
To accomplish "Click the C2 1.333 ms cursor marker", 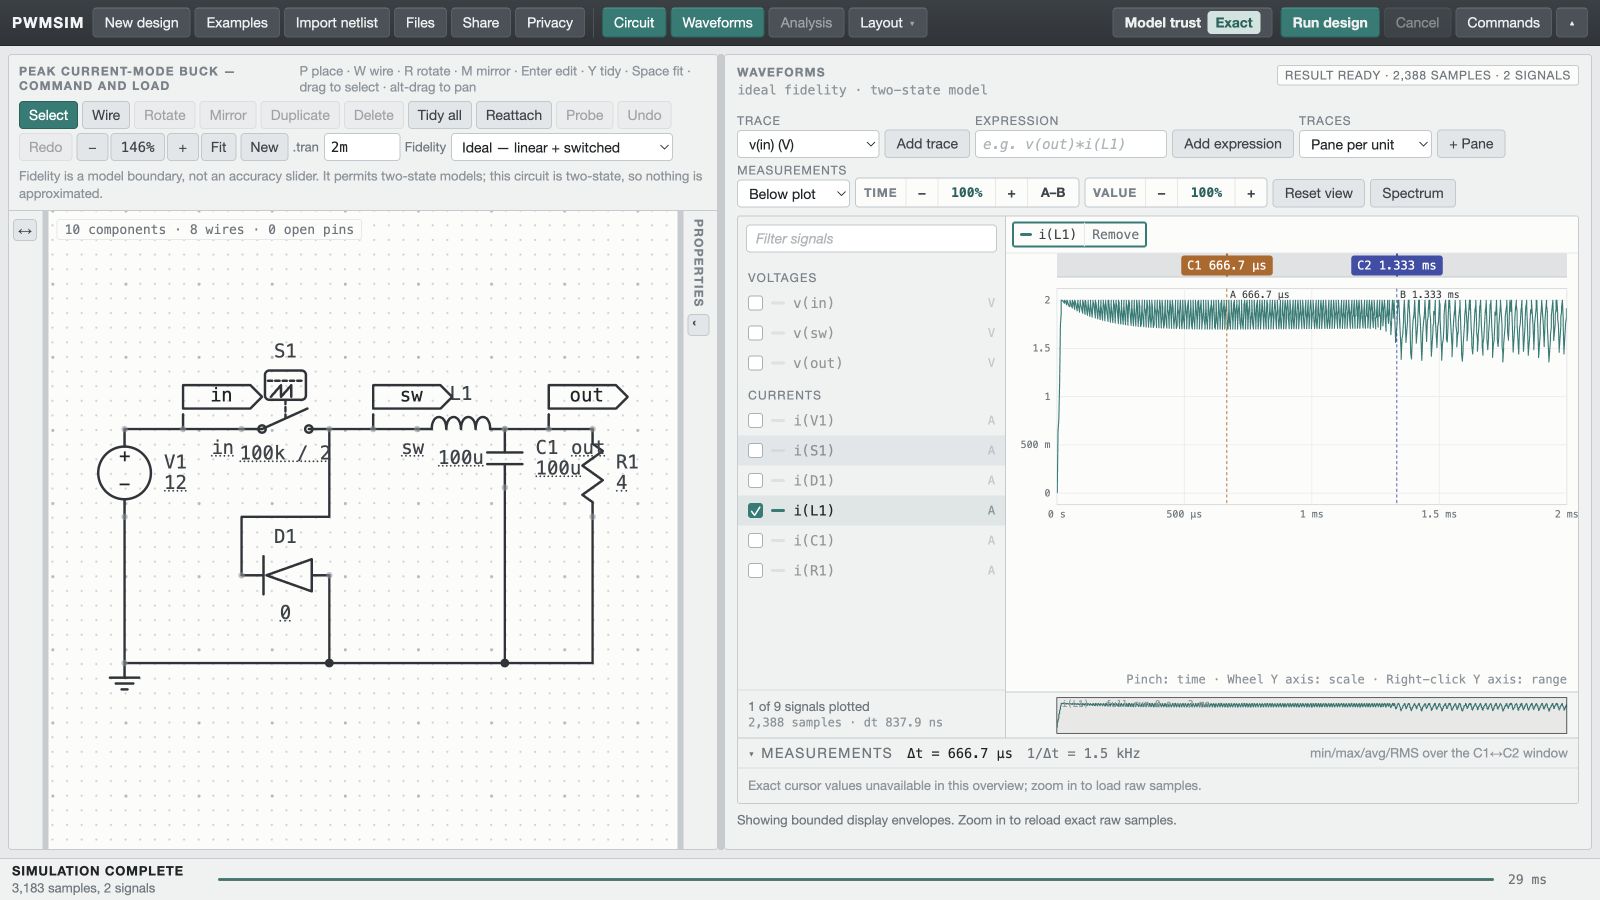I will click(1396, 265).
